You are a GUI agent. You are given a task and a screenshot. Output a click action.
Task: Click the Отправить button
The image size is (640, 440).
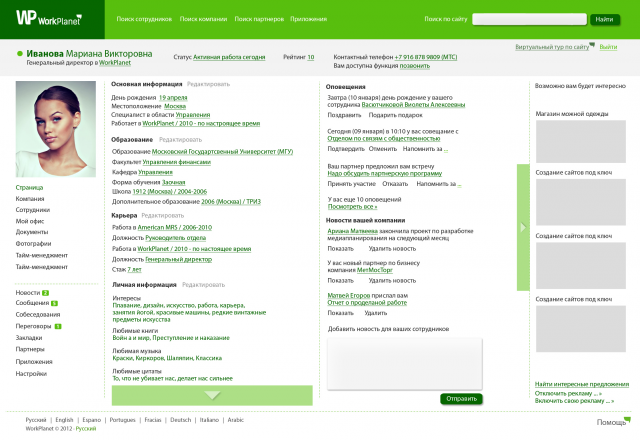pos(462,399)
